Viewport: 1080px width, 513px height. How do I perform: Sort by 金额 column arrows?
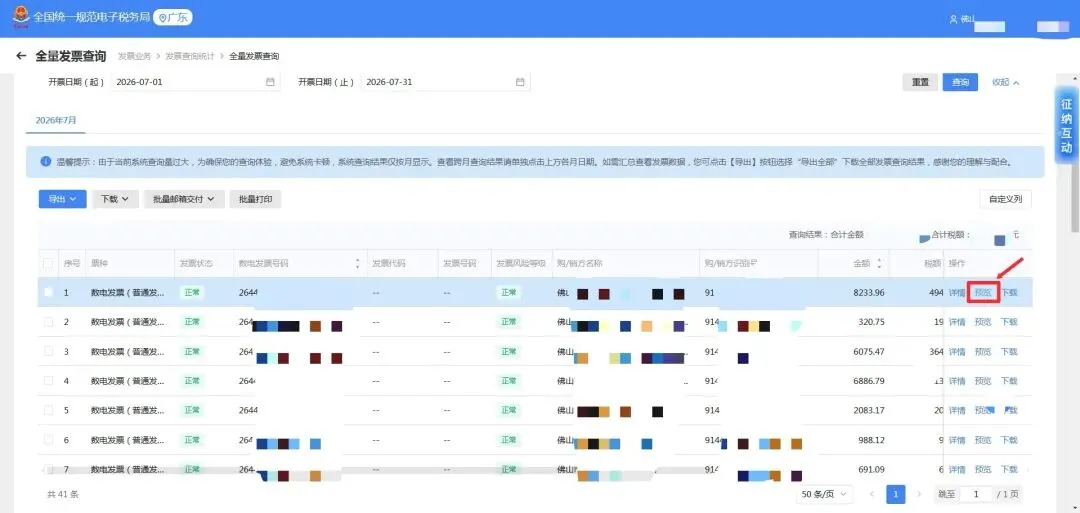coord(879,264)
